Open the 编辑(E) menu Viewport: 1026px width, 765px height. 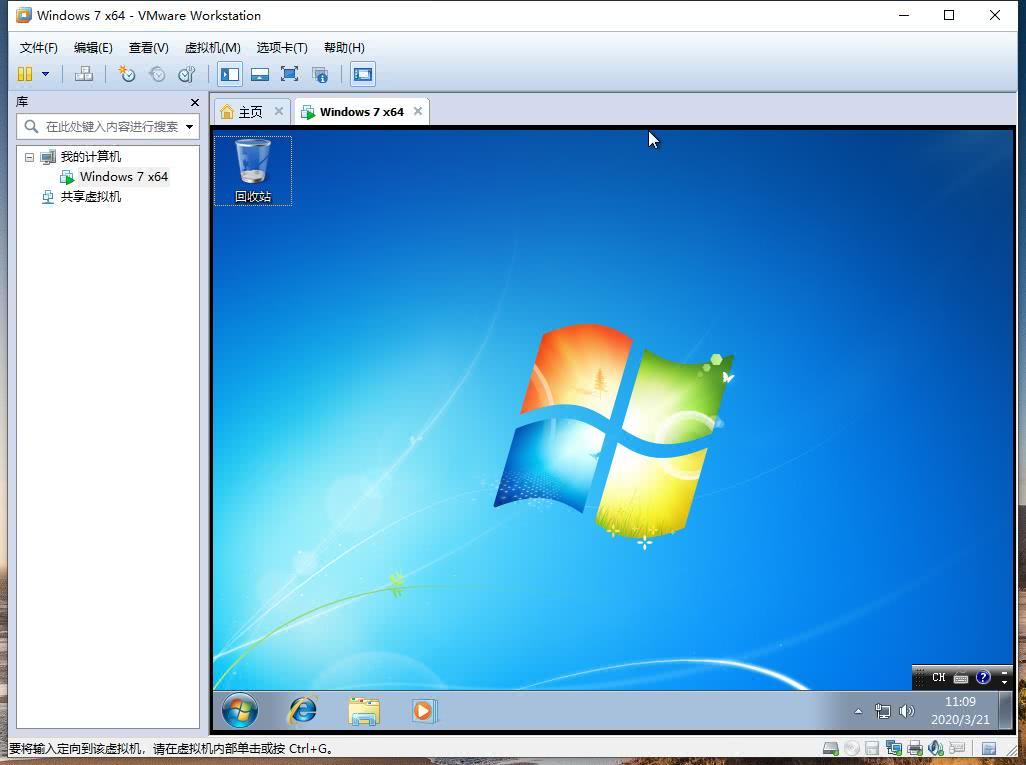(x=93, y=48)
